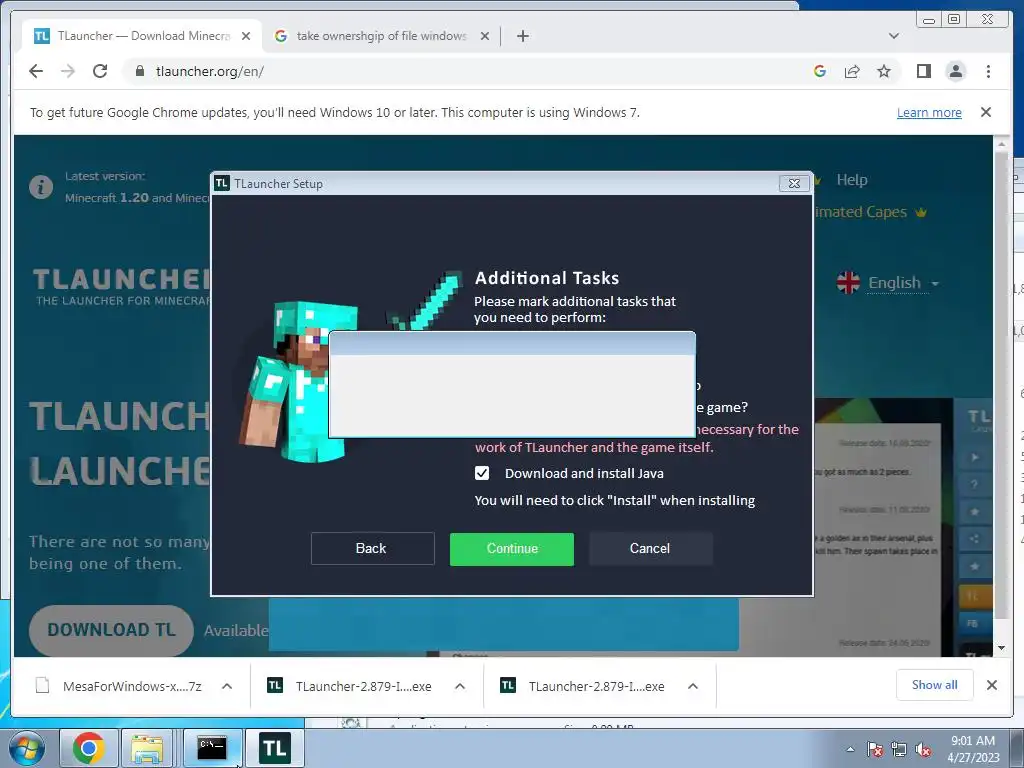Click the UK flag icon

(x=848, y=282)
